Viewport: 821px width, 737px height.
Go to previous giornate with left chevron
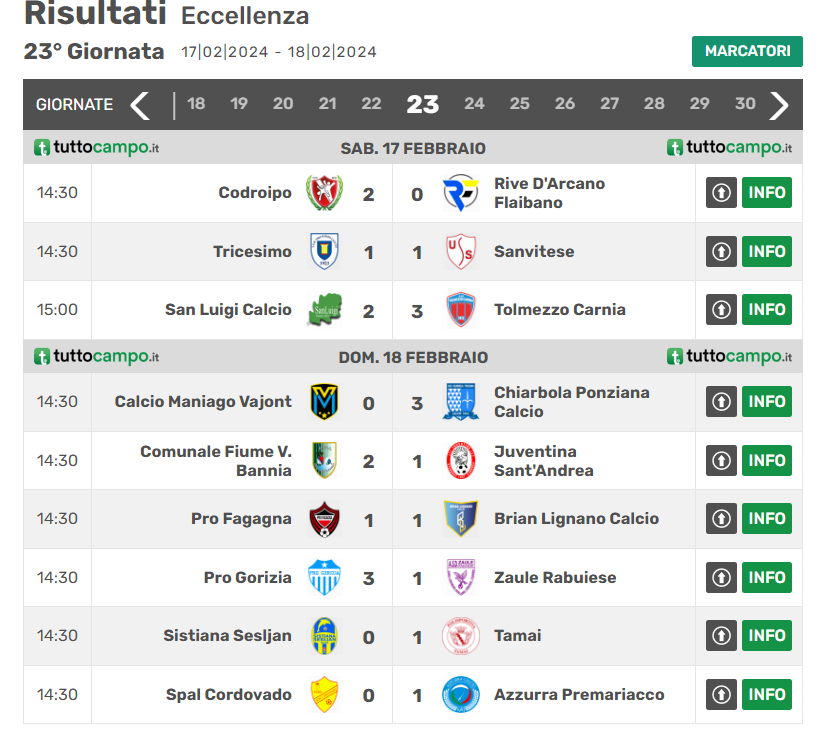click(x=140, y=105)
